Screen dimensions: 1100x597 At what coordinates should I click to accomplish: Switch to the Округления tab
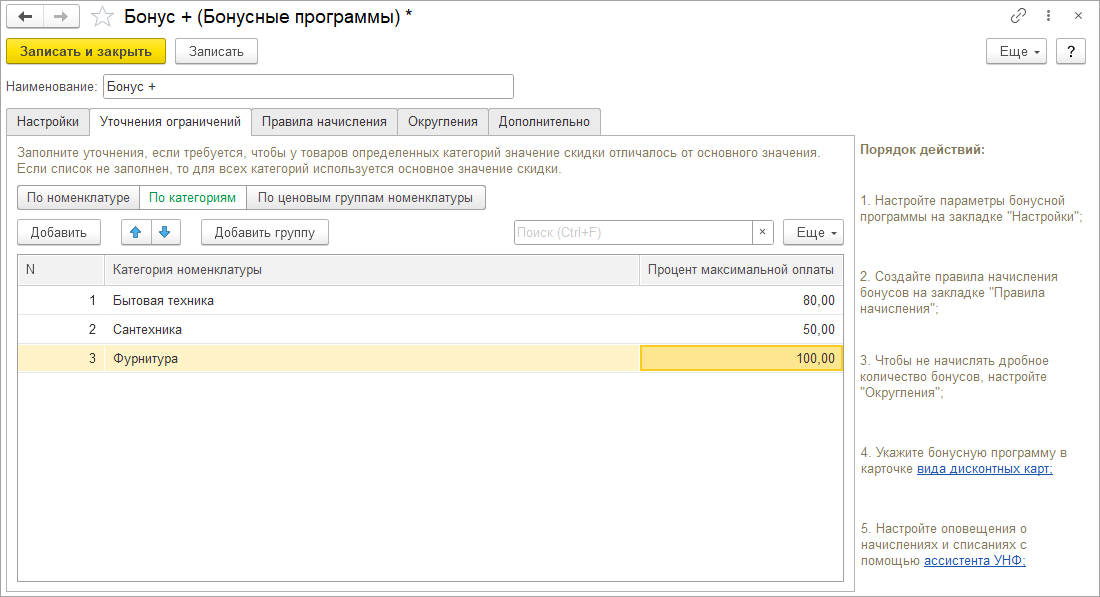click(x=443, y=122)
